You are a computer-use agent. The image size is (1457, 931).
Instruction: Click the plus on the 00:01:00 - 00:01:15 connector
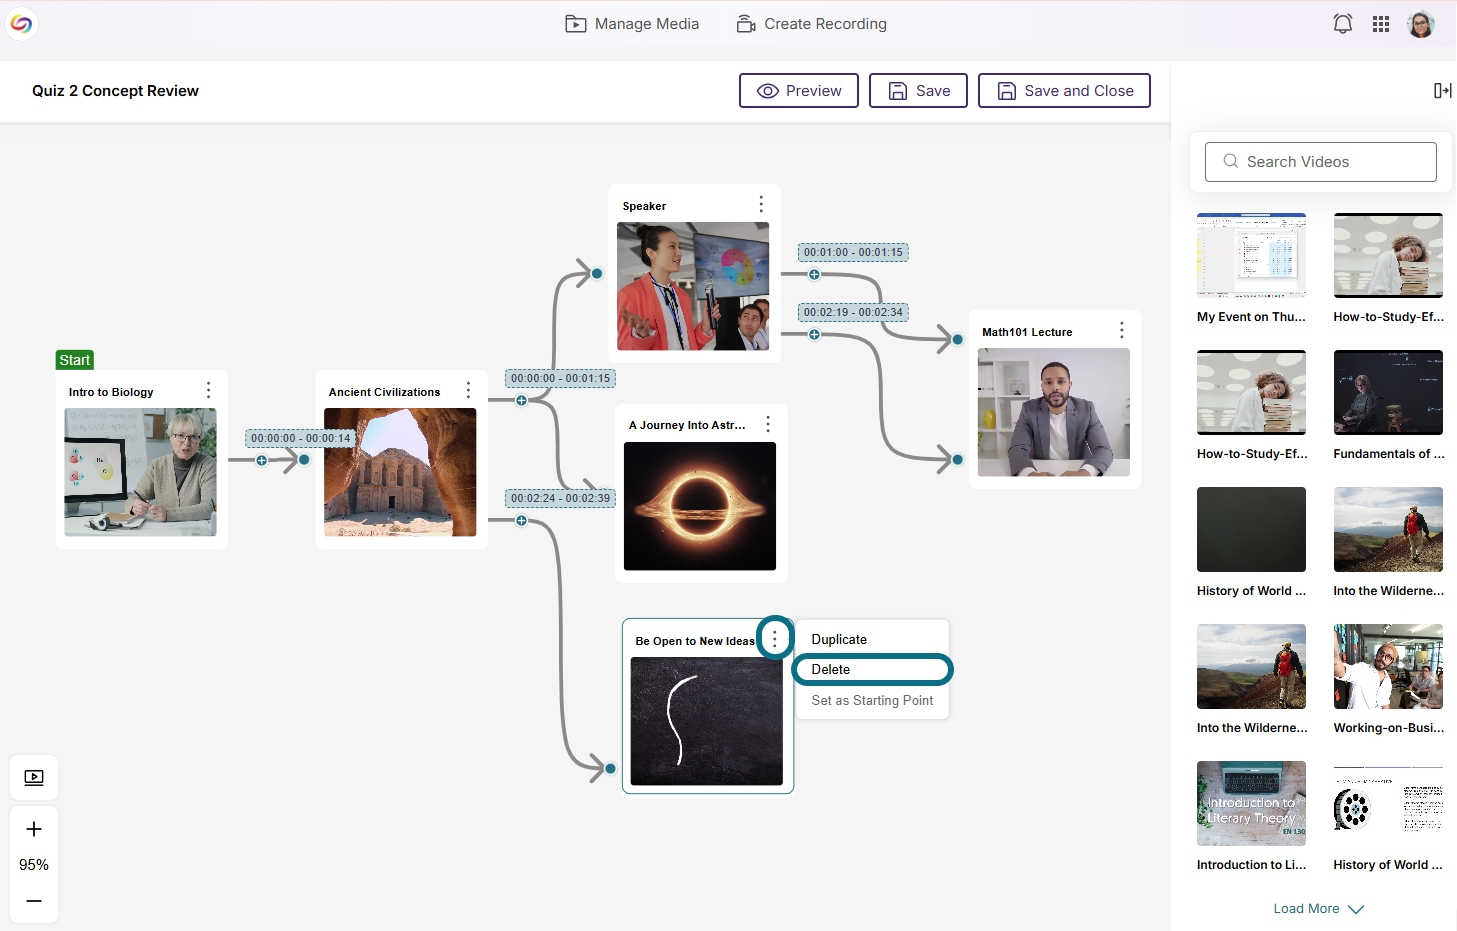pos(814,275)
